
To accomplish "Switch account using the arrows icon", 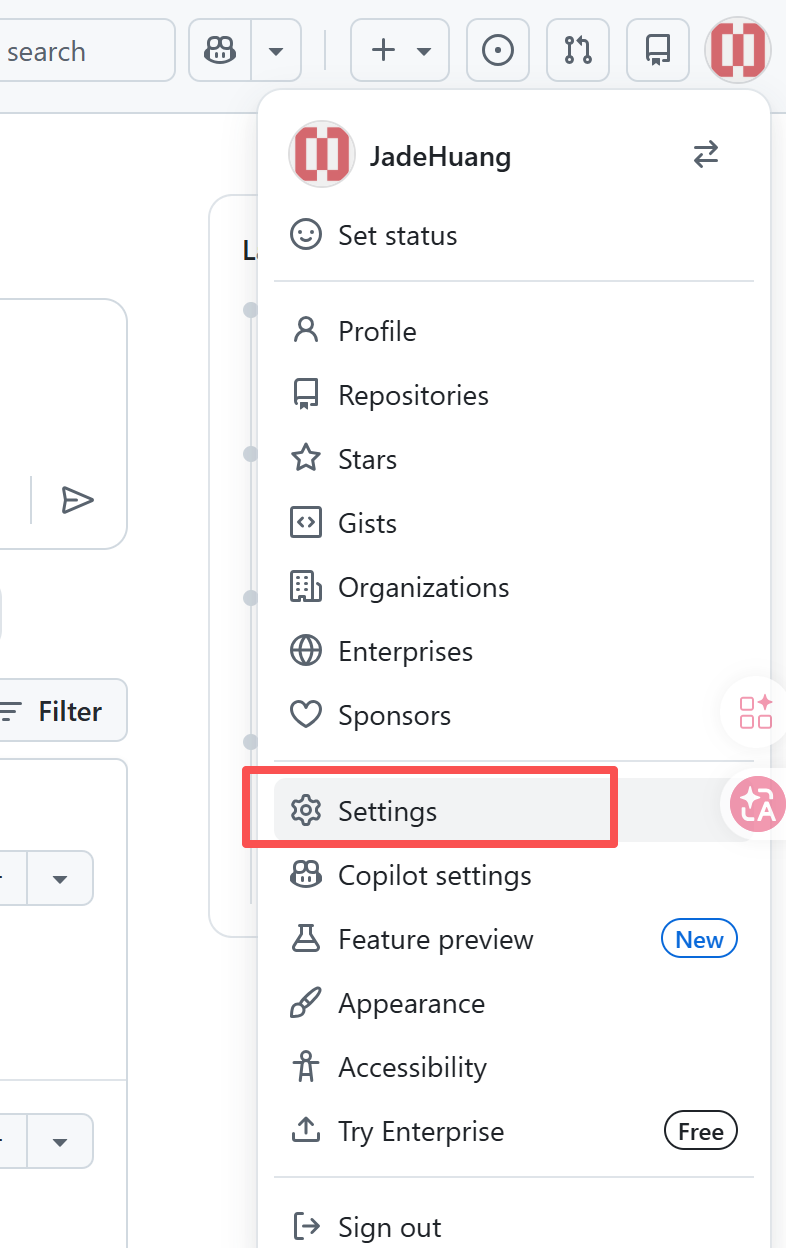I will click(706, 155).
